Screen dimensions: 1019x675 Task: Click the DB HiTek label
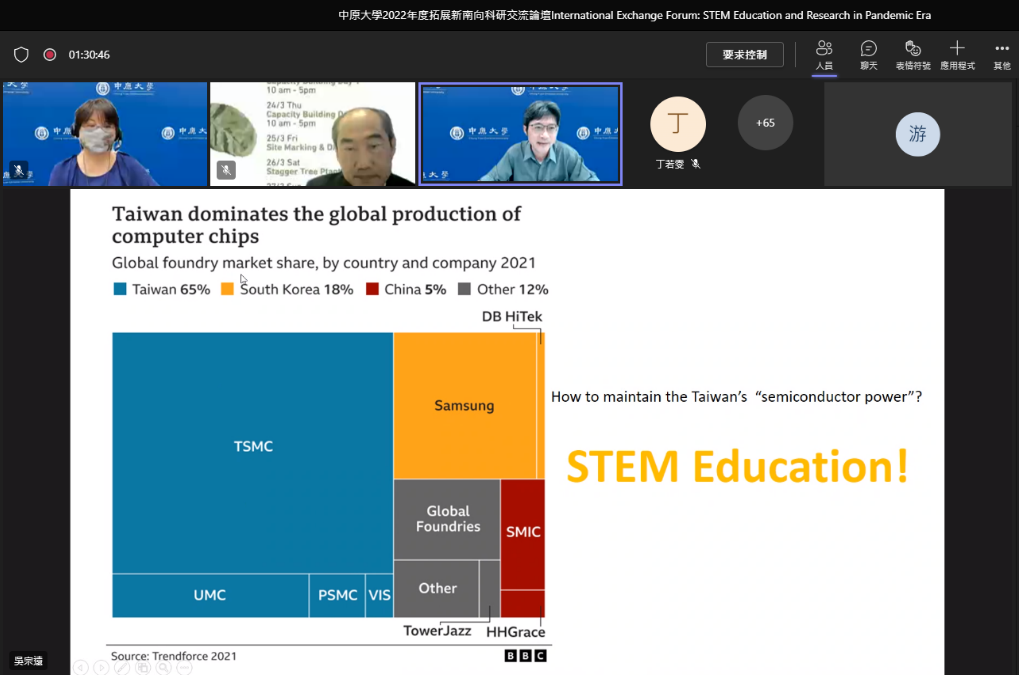pyautogui.click(x=511, y=316)
